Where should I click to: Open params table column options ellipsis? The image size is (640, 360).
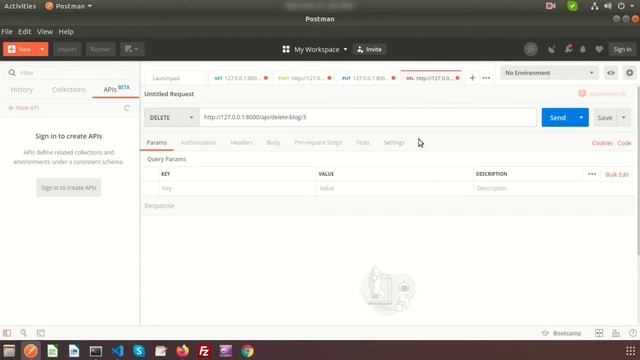point(592,174)
